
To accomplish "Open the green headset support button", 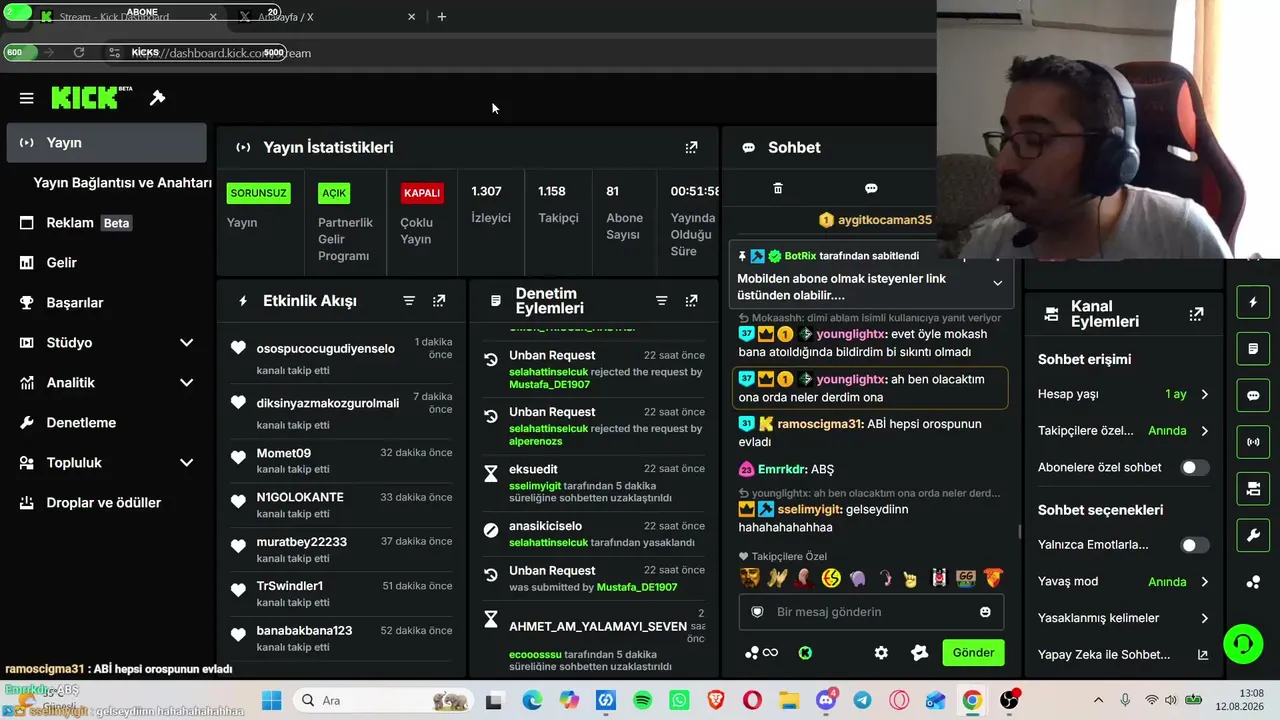I will coord(1243,643).
